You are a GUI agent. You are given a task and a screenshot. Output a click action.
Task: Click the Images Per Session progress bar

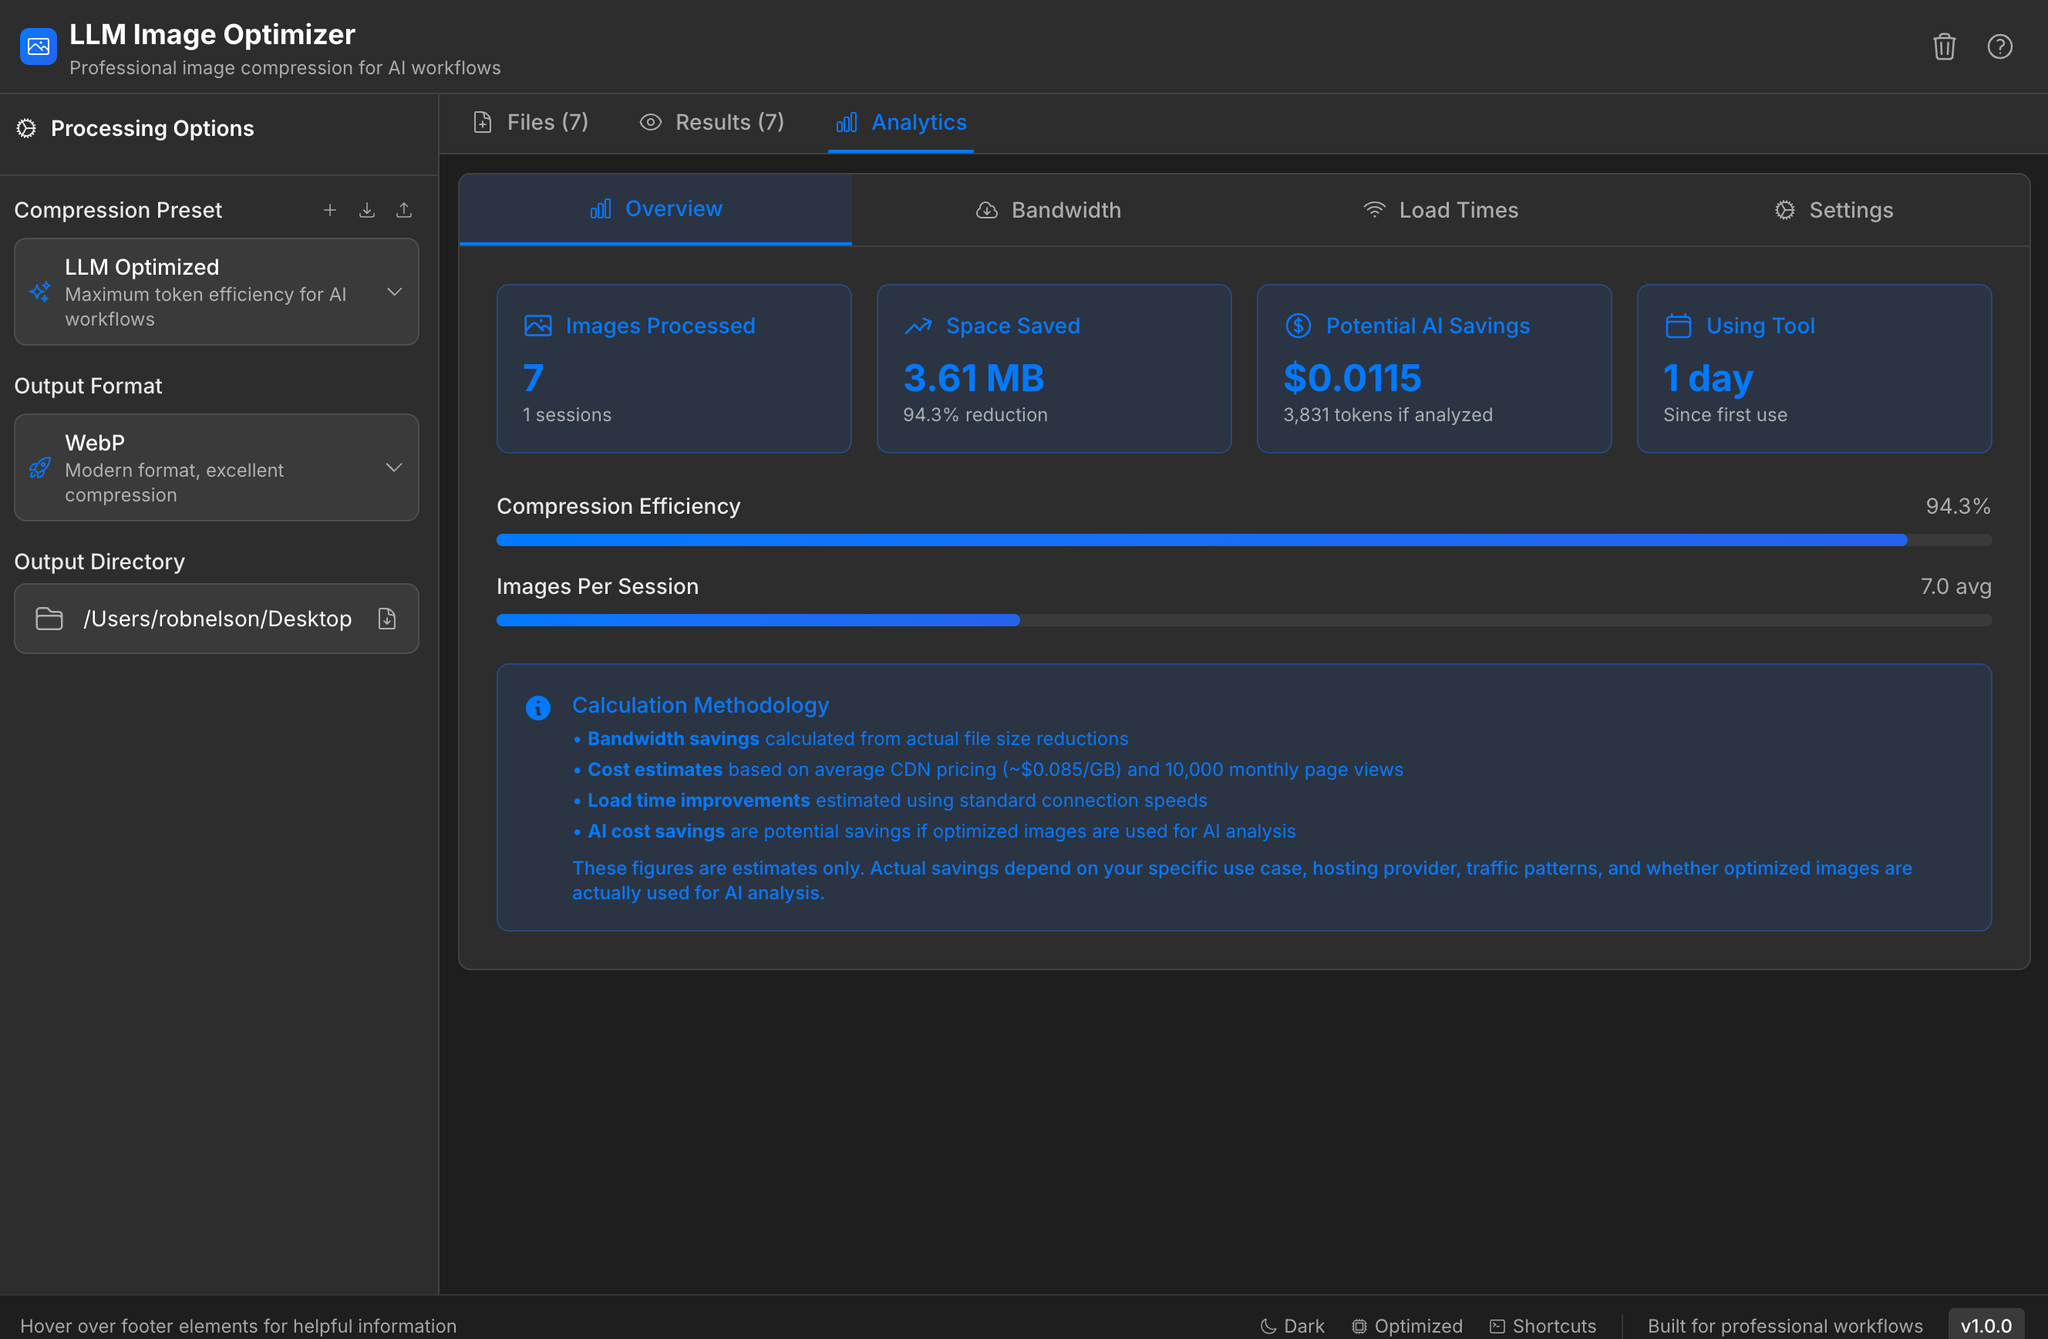pos(1244,620)
